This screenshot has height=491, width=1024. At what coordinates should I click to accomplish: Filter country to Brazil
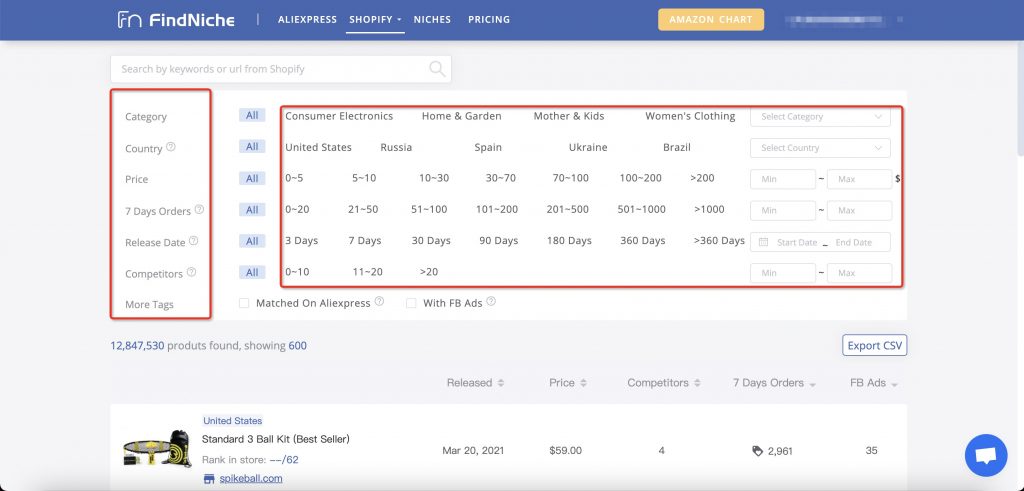coord(677,148)
